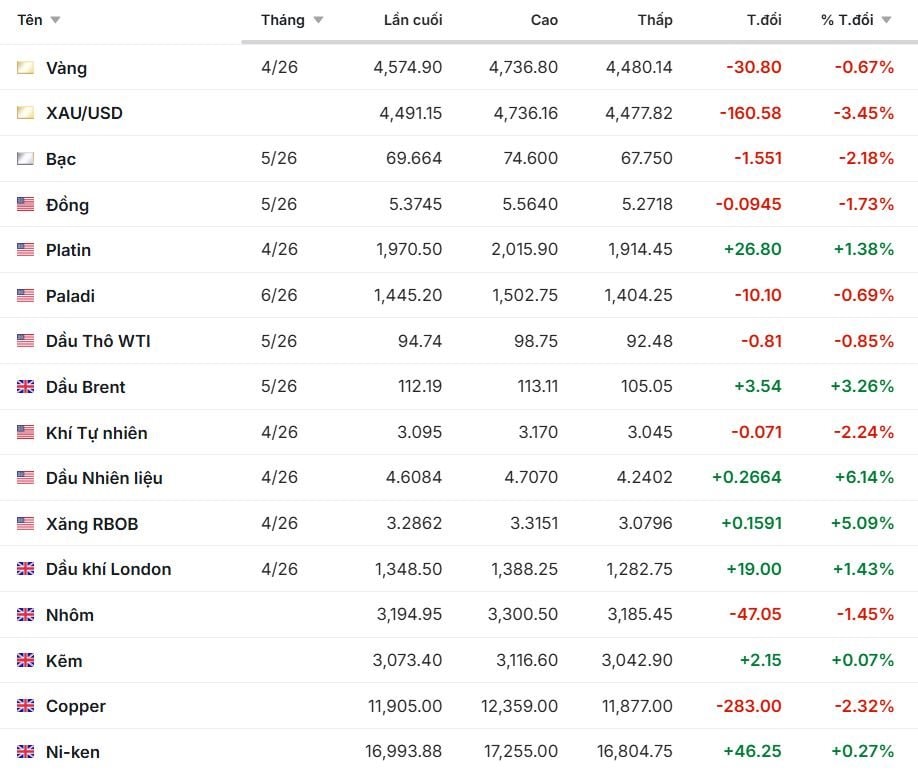Click the gold bar icon beside Vàng
Image resolution: width=918 pixels, height=772 pixels.
point(25,68)
